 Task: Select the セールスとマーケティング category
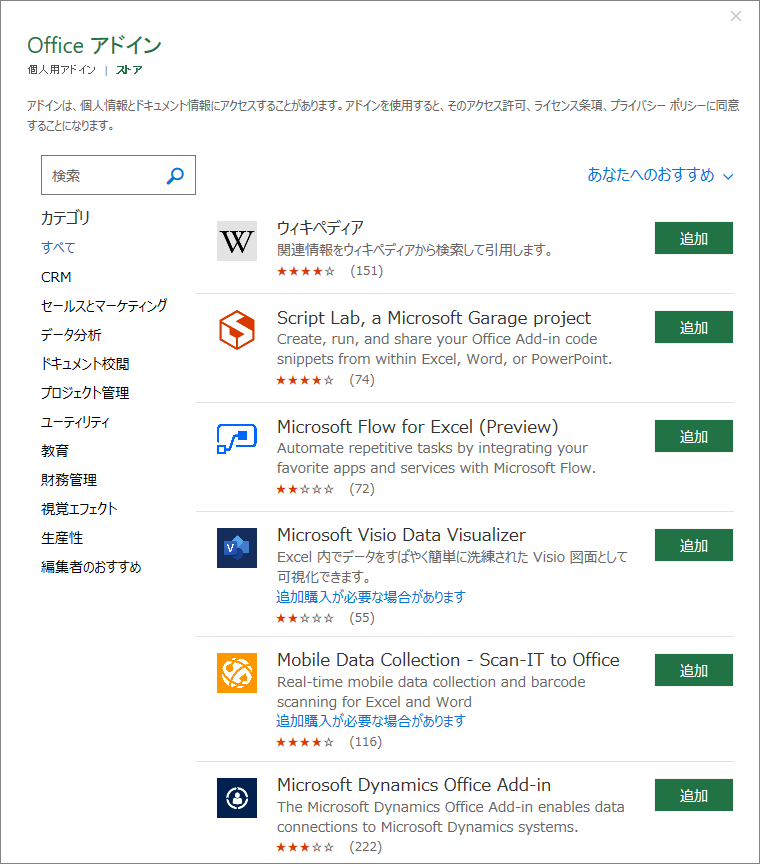point(104,306)
